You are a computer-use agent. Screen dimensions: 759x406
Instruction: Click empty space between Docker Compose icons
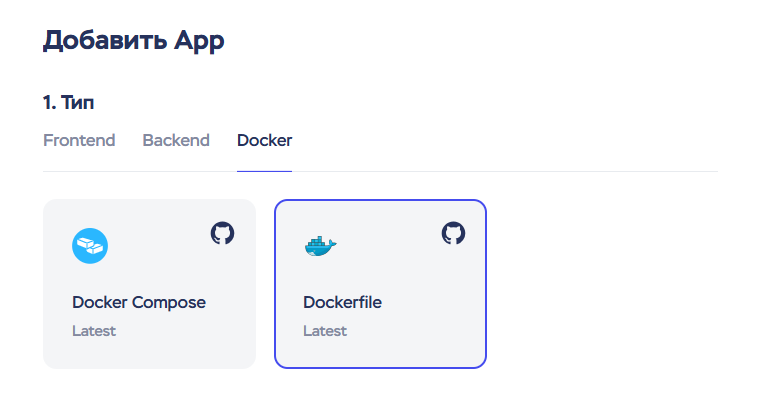pyautogui.click(x=157, y=240)
